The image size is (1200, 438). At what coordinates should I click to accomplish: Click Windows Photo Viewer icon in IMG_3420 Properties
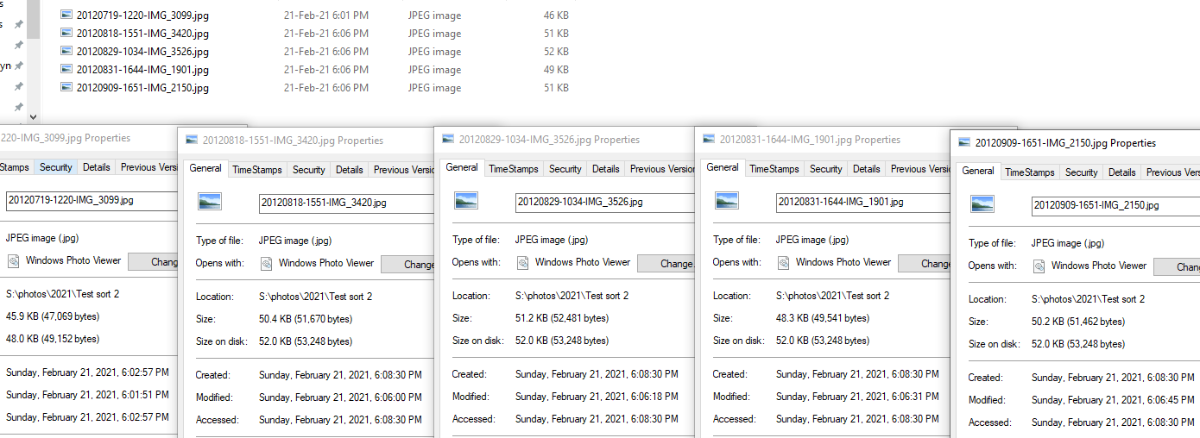click(267, 264)
